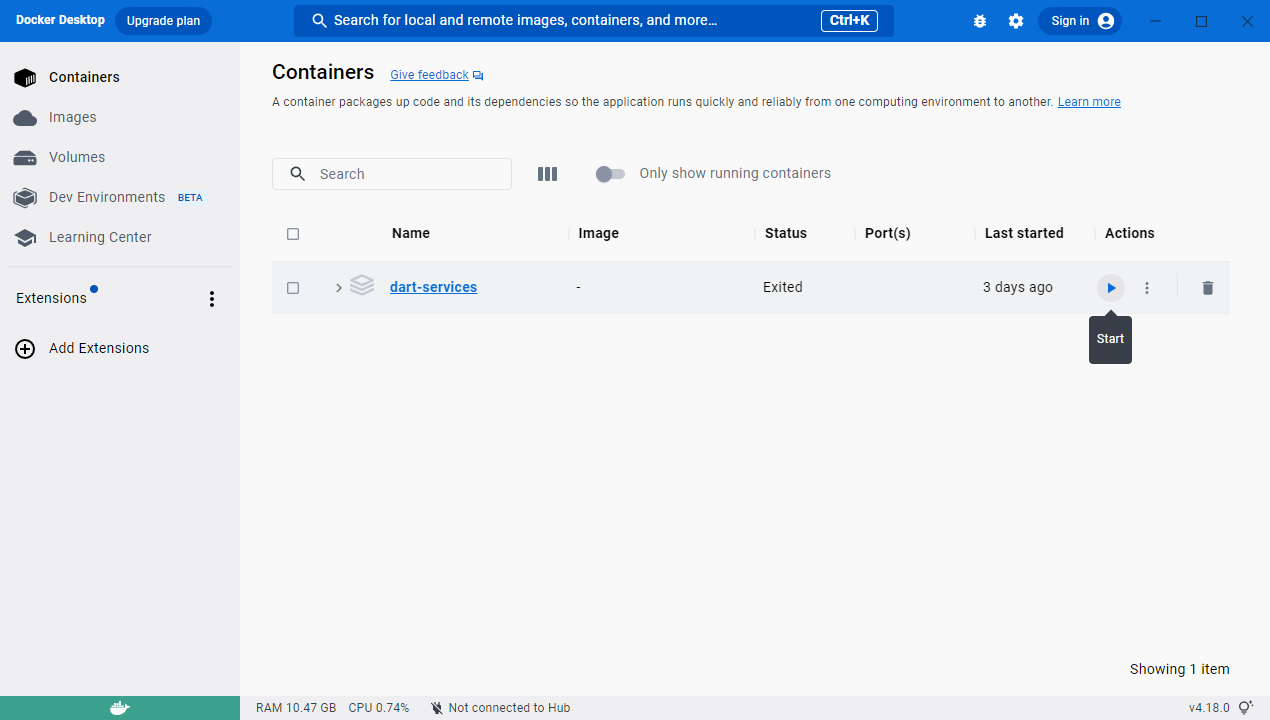Select the dart-services row checkbox
Image resolution: width=1270 pixels, height=720 pixels.
click(293, 288)
